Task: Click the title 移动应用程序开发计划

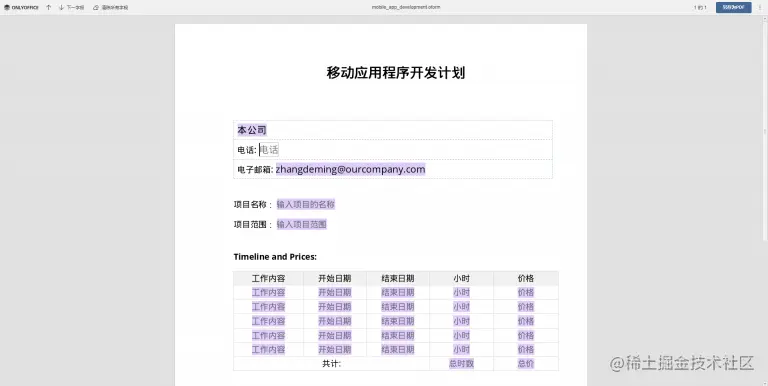Action: click(396, 72)
